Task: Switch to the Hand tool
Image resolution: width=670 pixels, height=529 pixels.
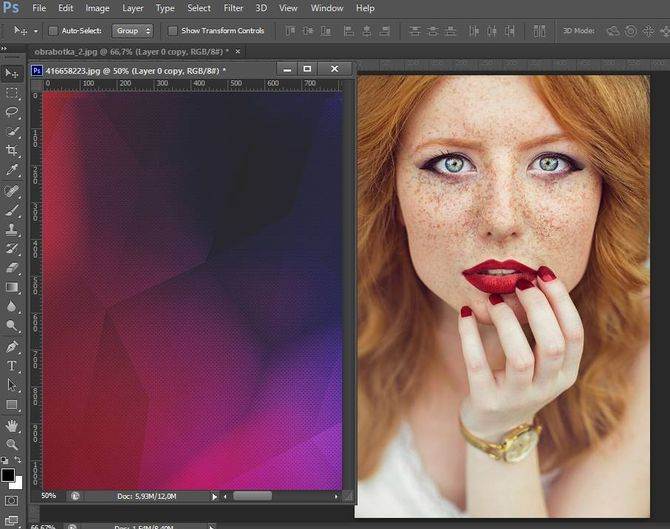Action: pos(12,424)
